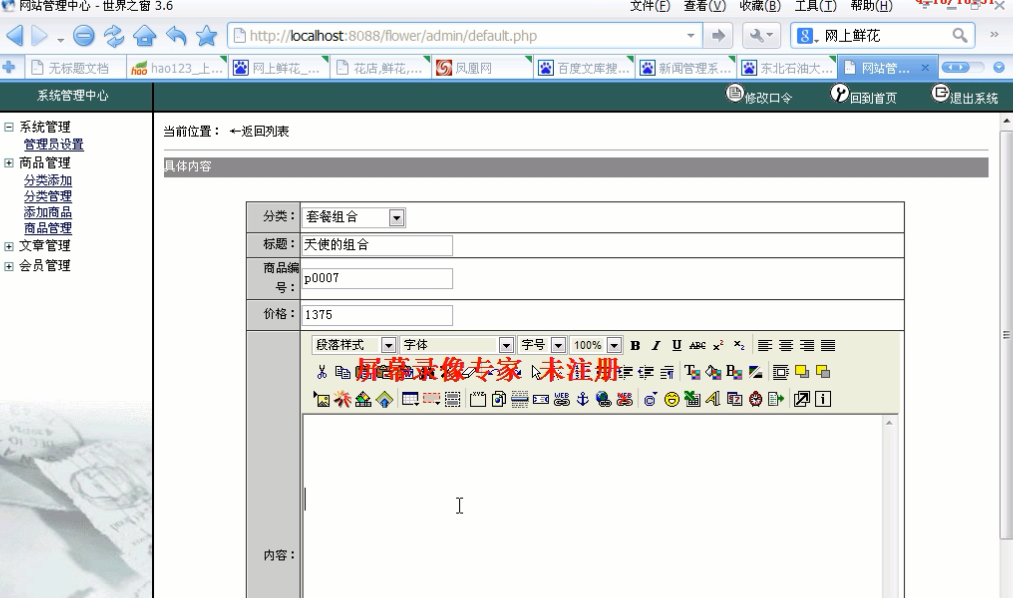Open the 字号 font size dropdown
1013x598 pixels.
(542, 345)
